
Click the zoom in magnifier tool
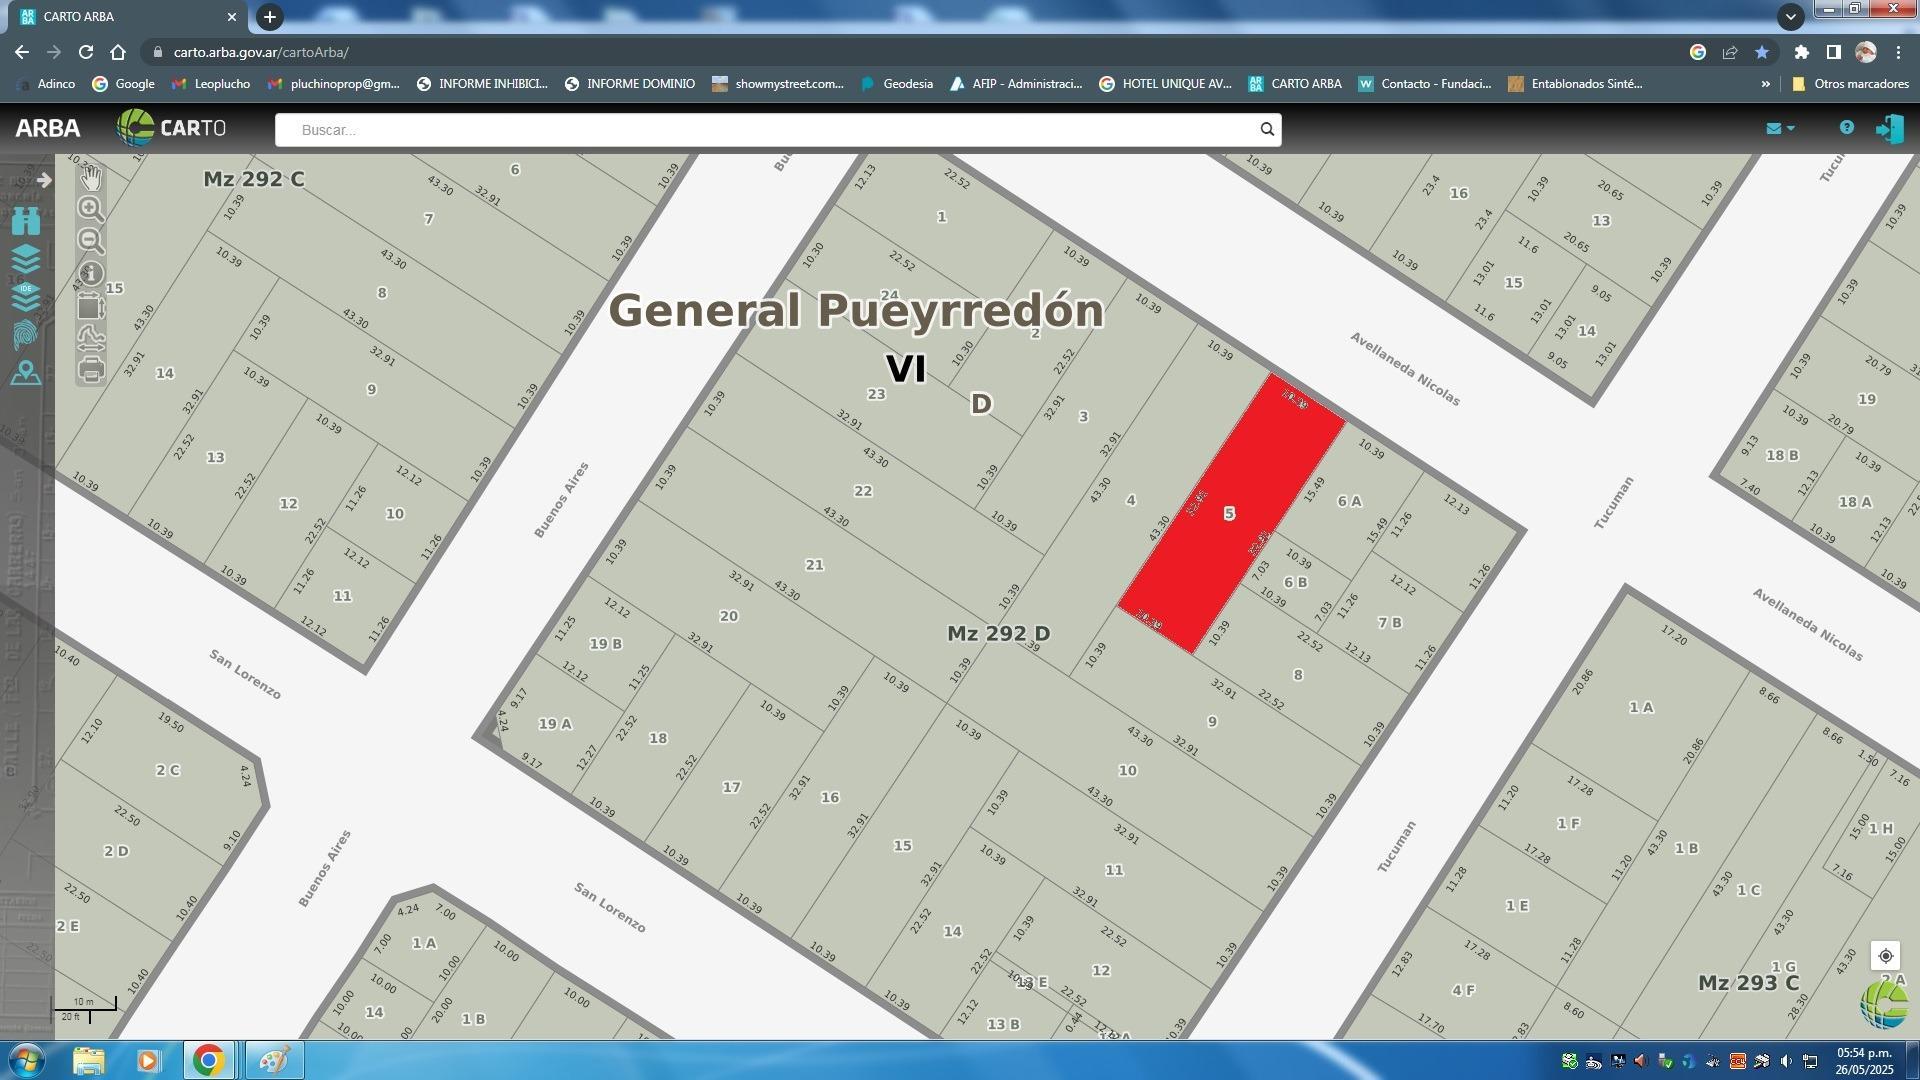[x=91, y=209]
